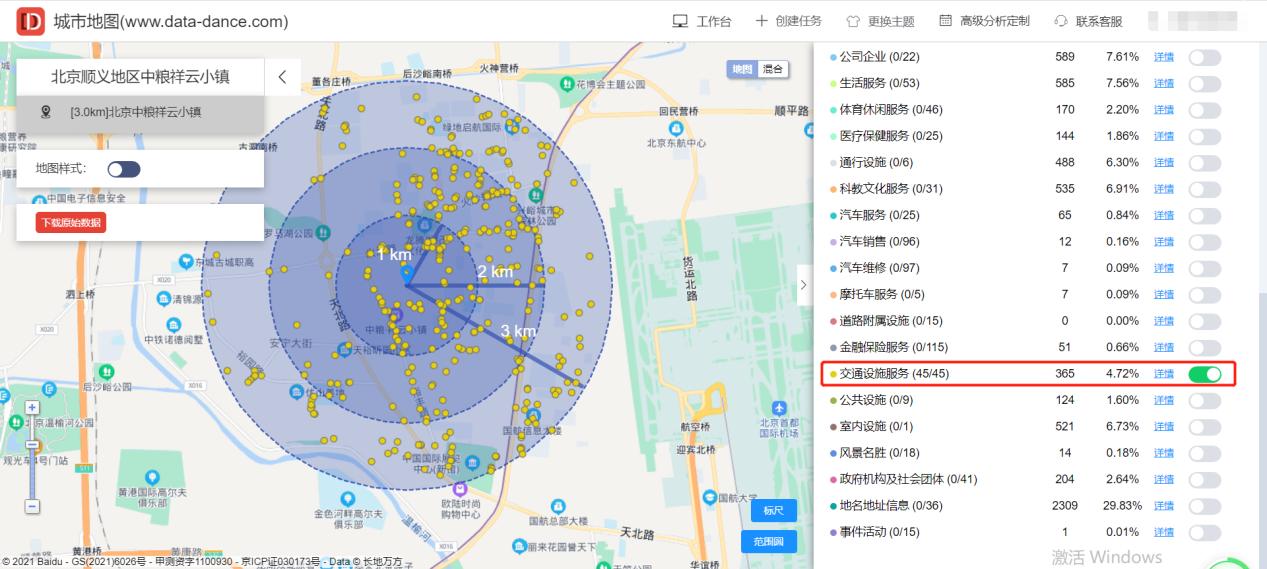
Task: Collapse the left panel with the chevron
Action: click(283, 77)
